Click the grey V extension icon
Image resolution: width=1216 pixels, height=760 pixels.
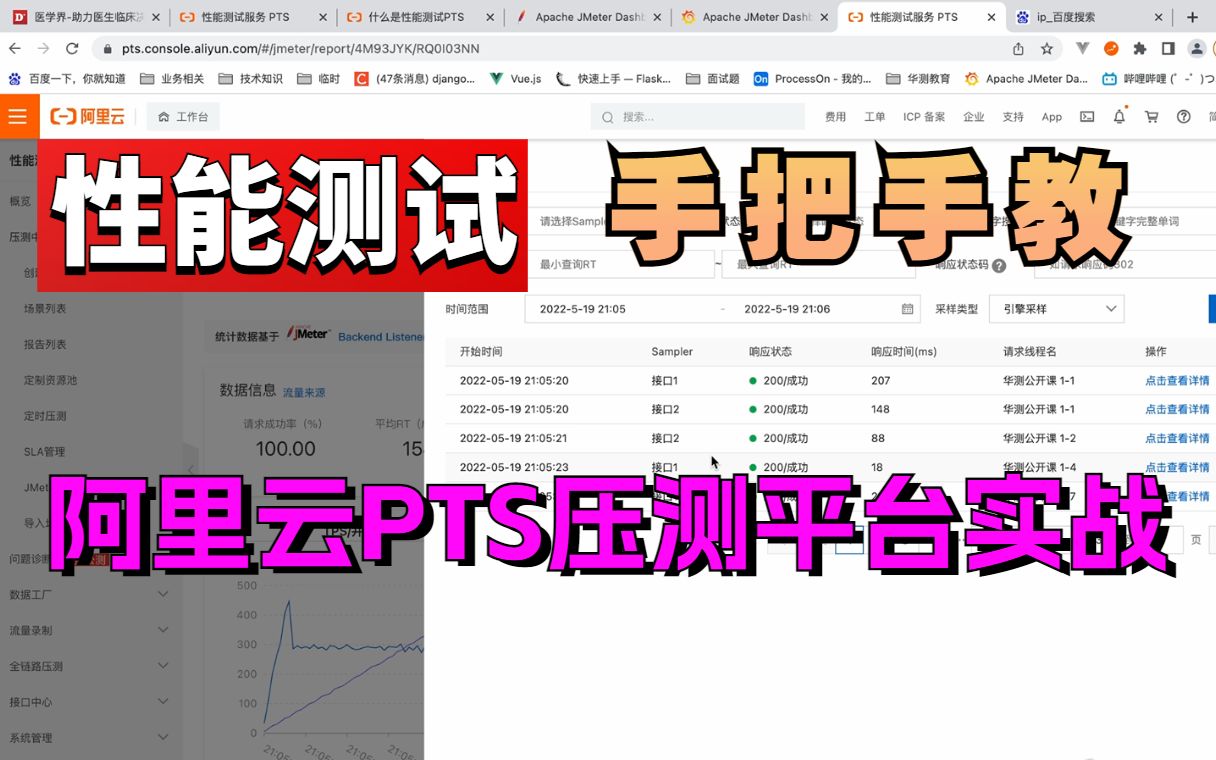(1083, 48)
